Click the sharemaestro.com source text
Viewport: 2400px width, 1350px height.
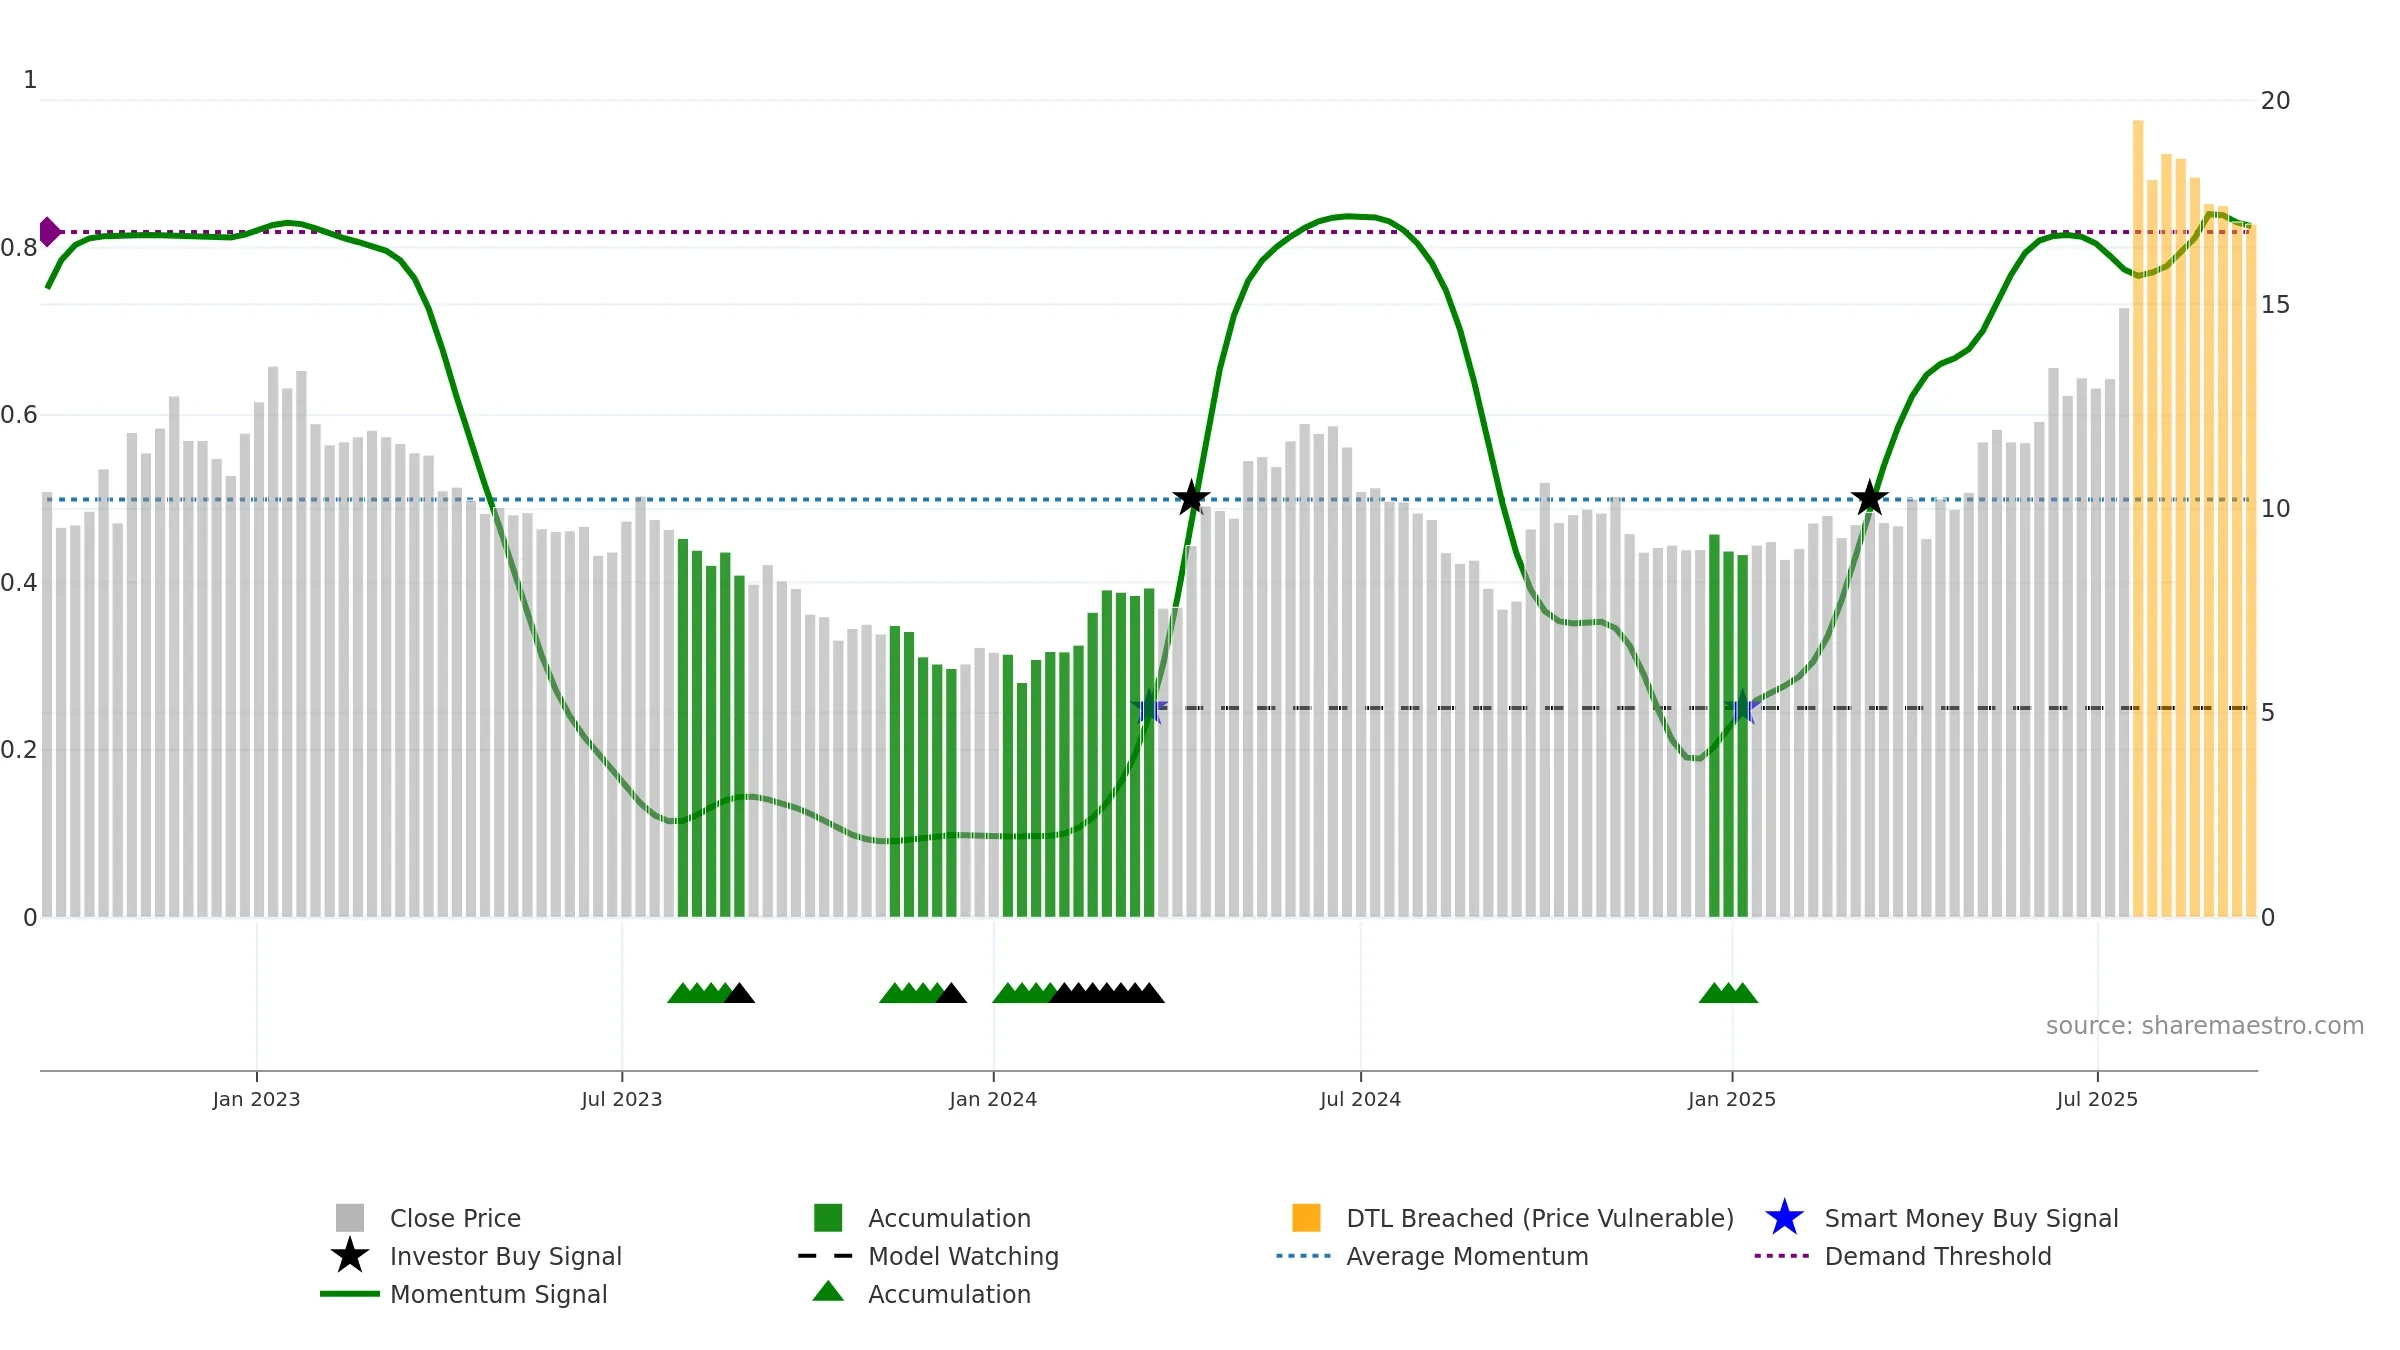[x=2205, y=1026]
